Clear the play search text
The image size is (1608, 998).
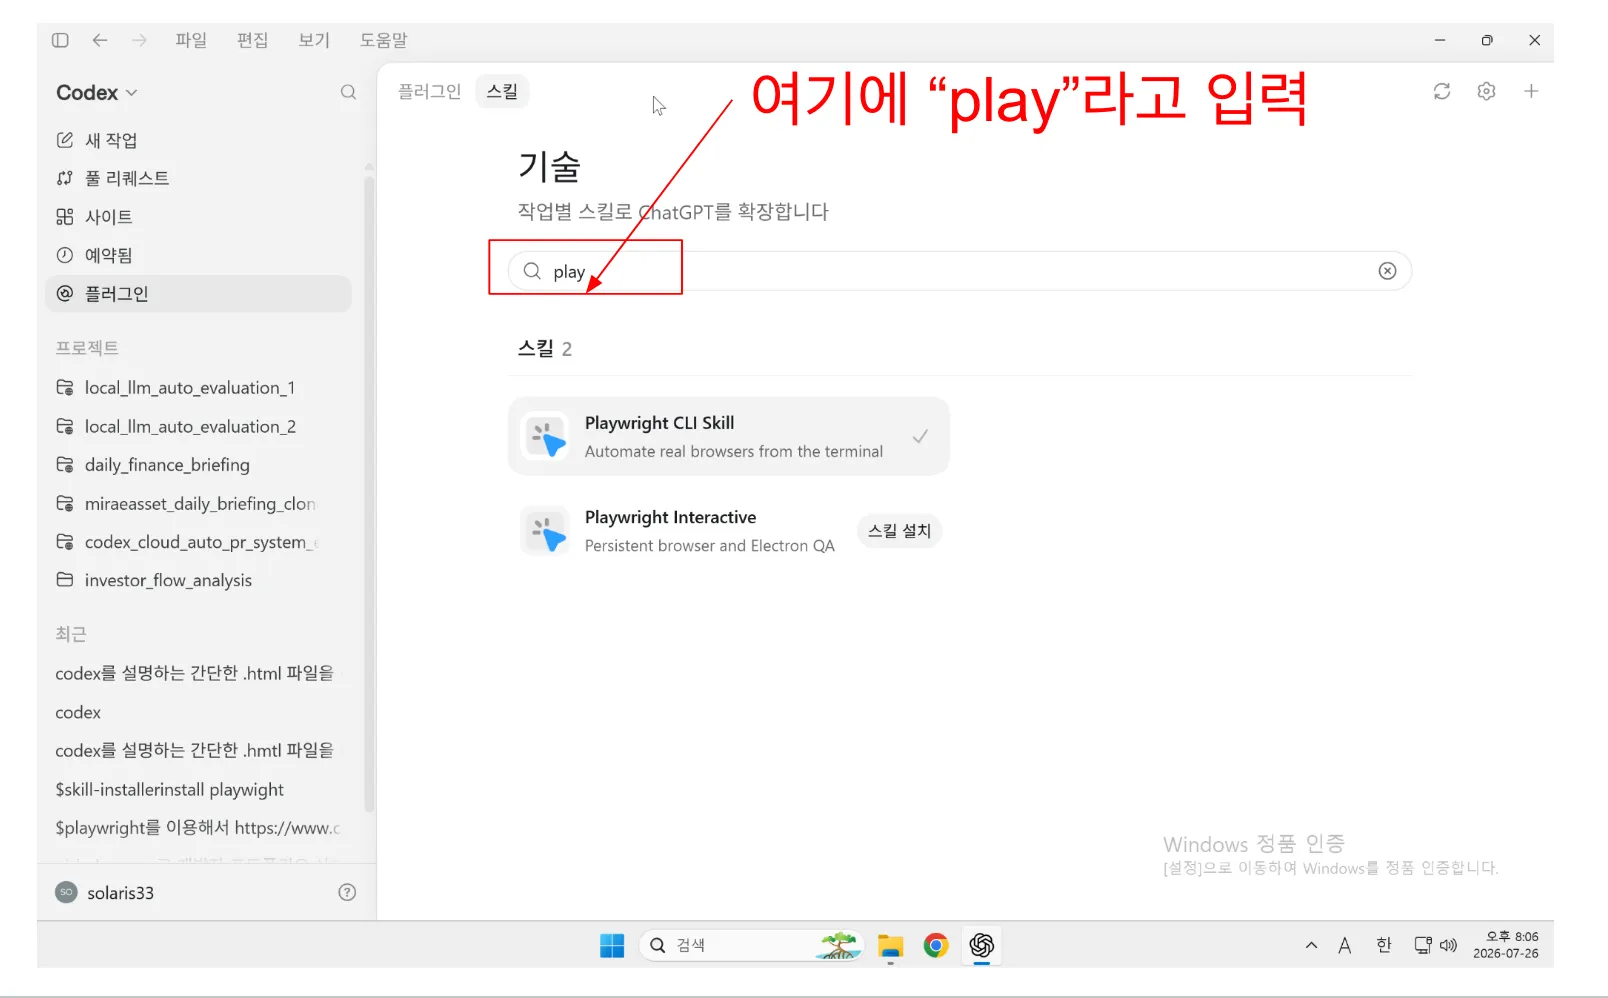1387,271
